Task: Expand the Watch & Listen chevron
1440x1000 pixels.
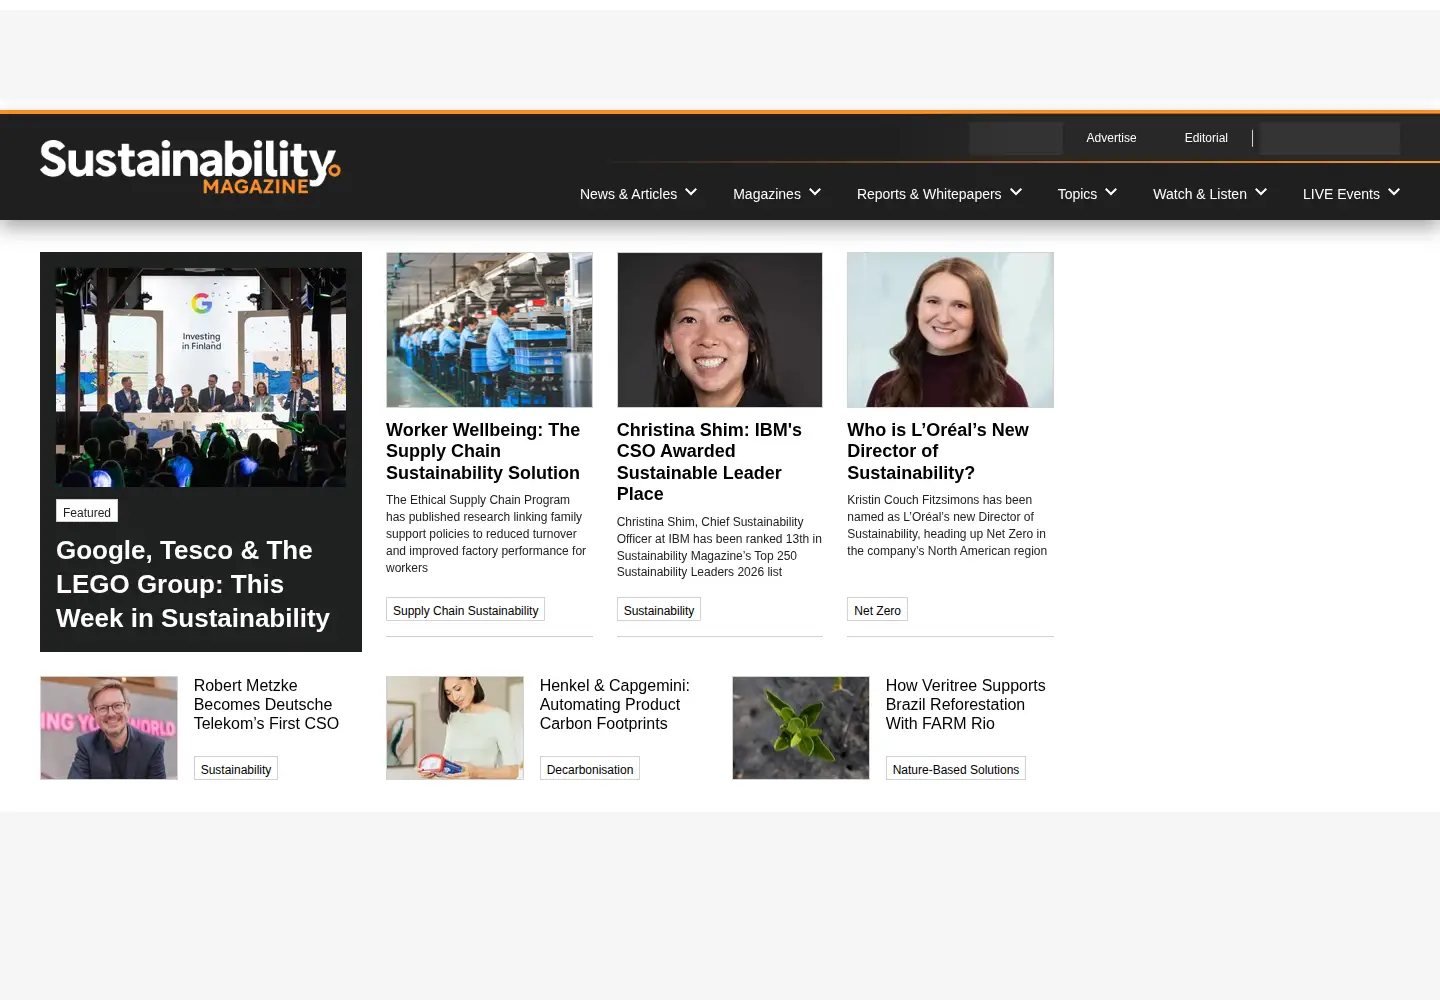Action: point(1261,192)
